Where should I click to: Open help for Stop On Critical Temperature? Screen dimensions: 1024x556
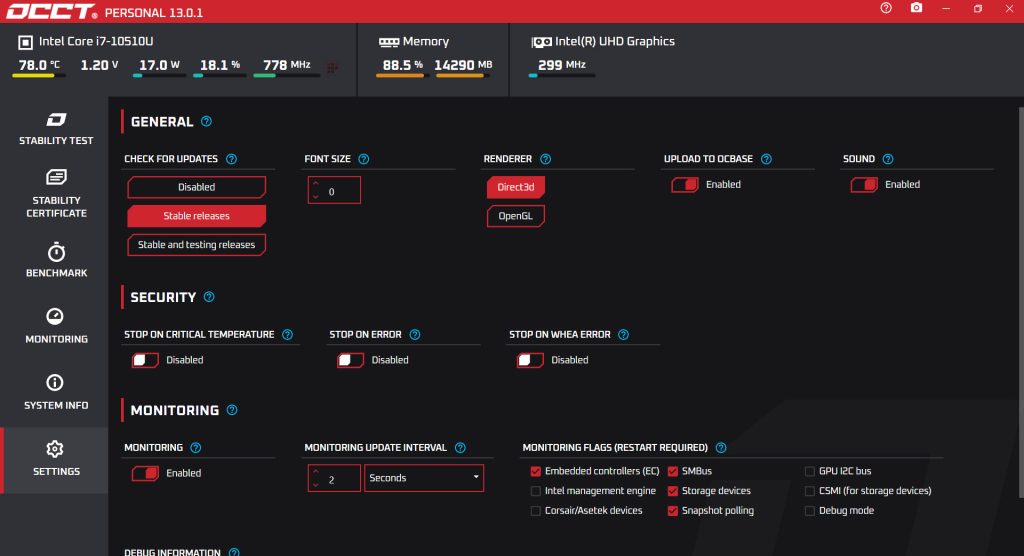tap(287, 335)
